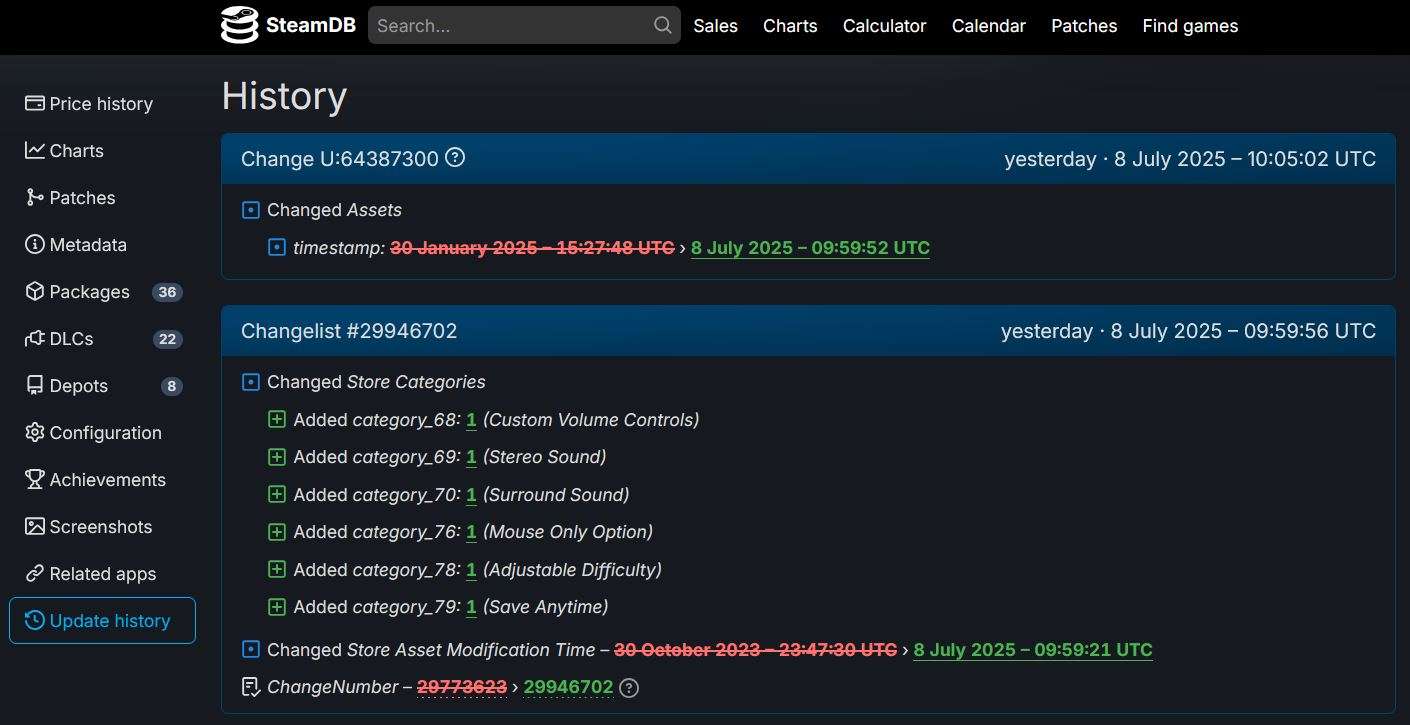The height and width of the screenshot is (725, 1410).
Task: Click the plus icon beside category_68
Action: click(x=277, y=420)
